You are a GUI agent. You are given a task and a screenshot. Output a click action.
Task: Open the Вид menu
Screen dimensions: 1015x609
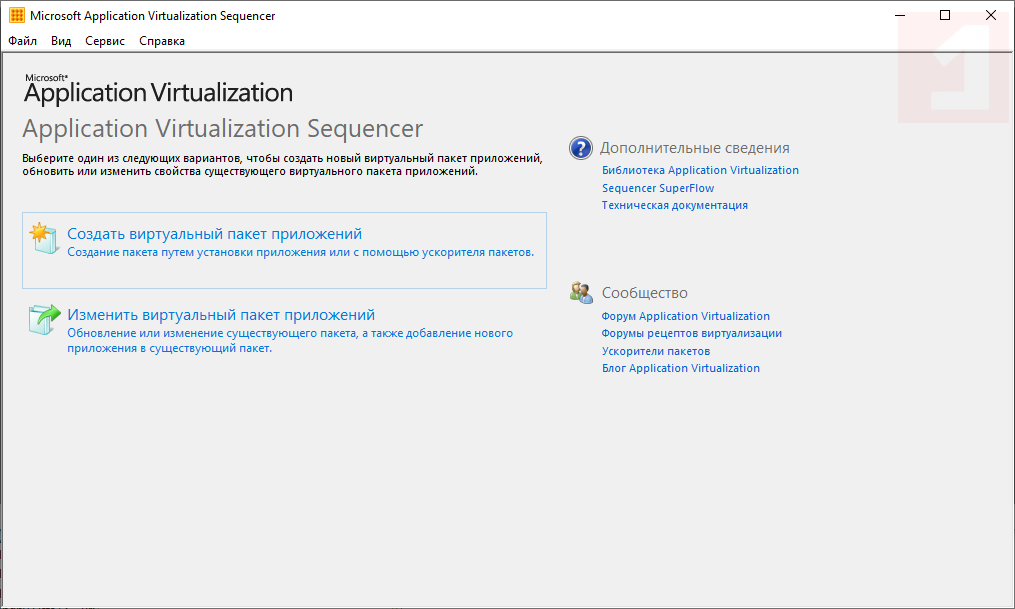pyautogui.click(x=61, y=41)
